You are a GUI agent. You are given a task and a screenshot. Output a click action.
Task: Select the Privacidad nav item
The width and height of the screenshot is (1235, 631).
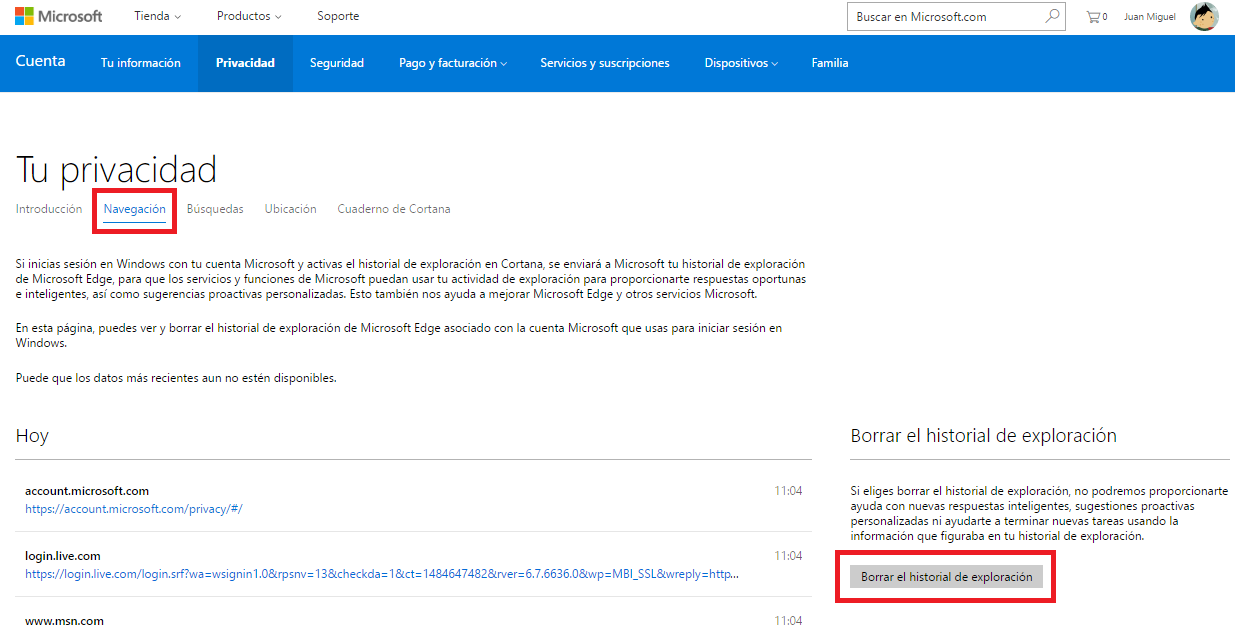click(245, 63)
